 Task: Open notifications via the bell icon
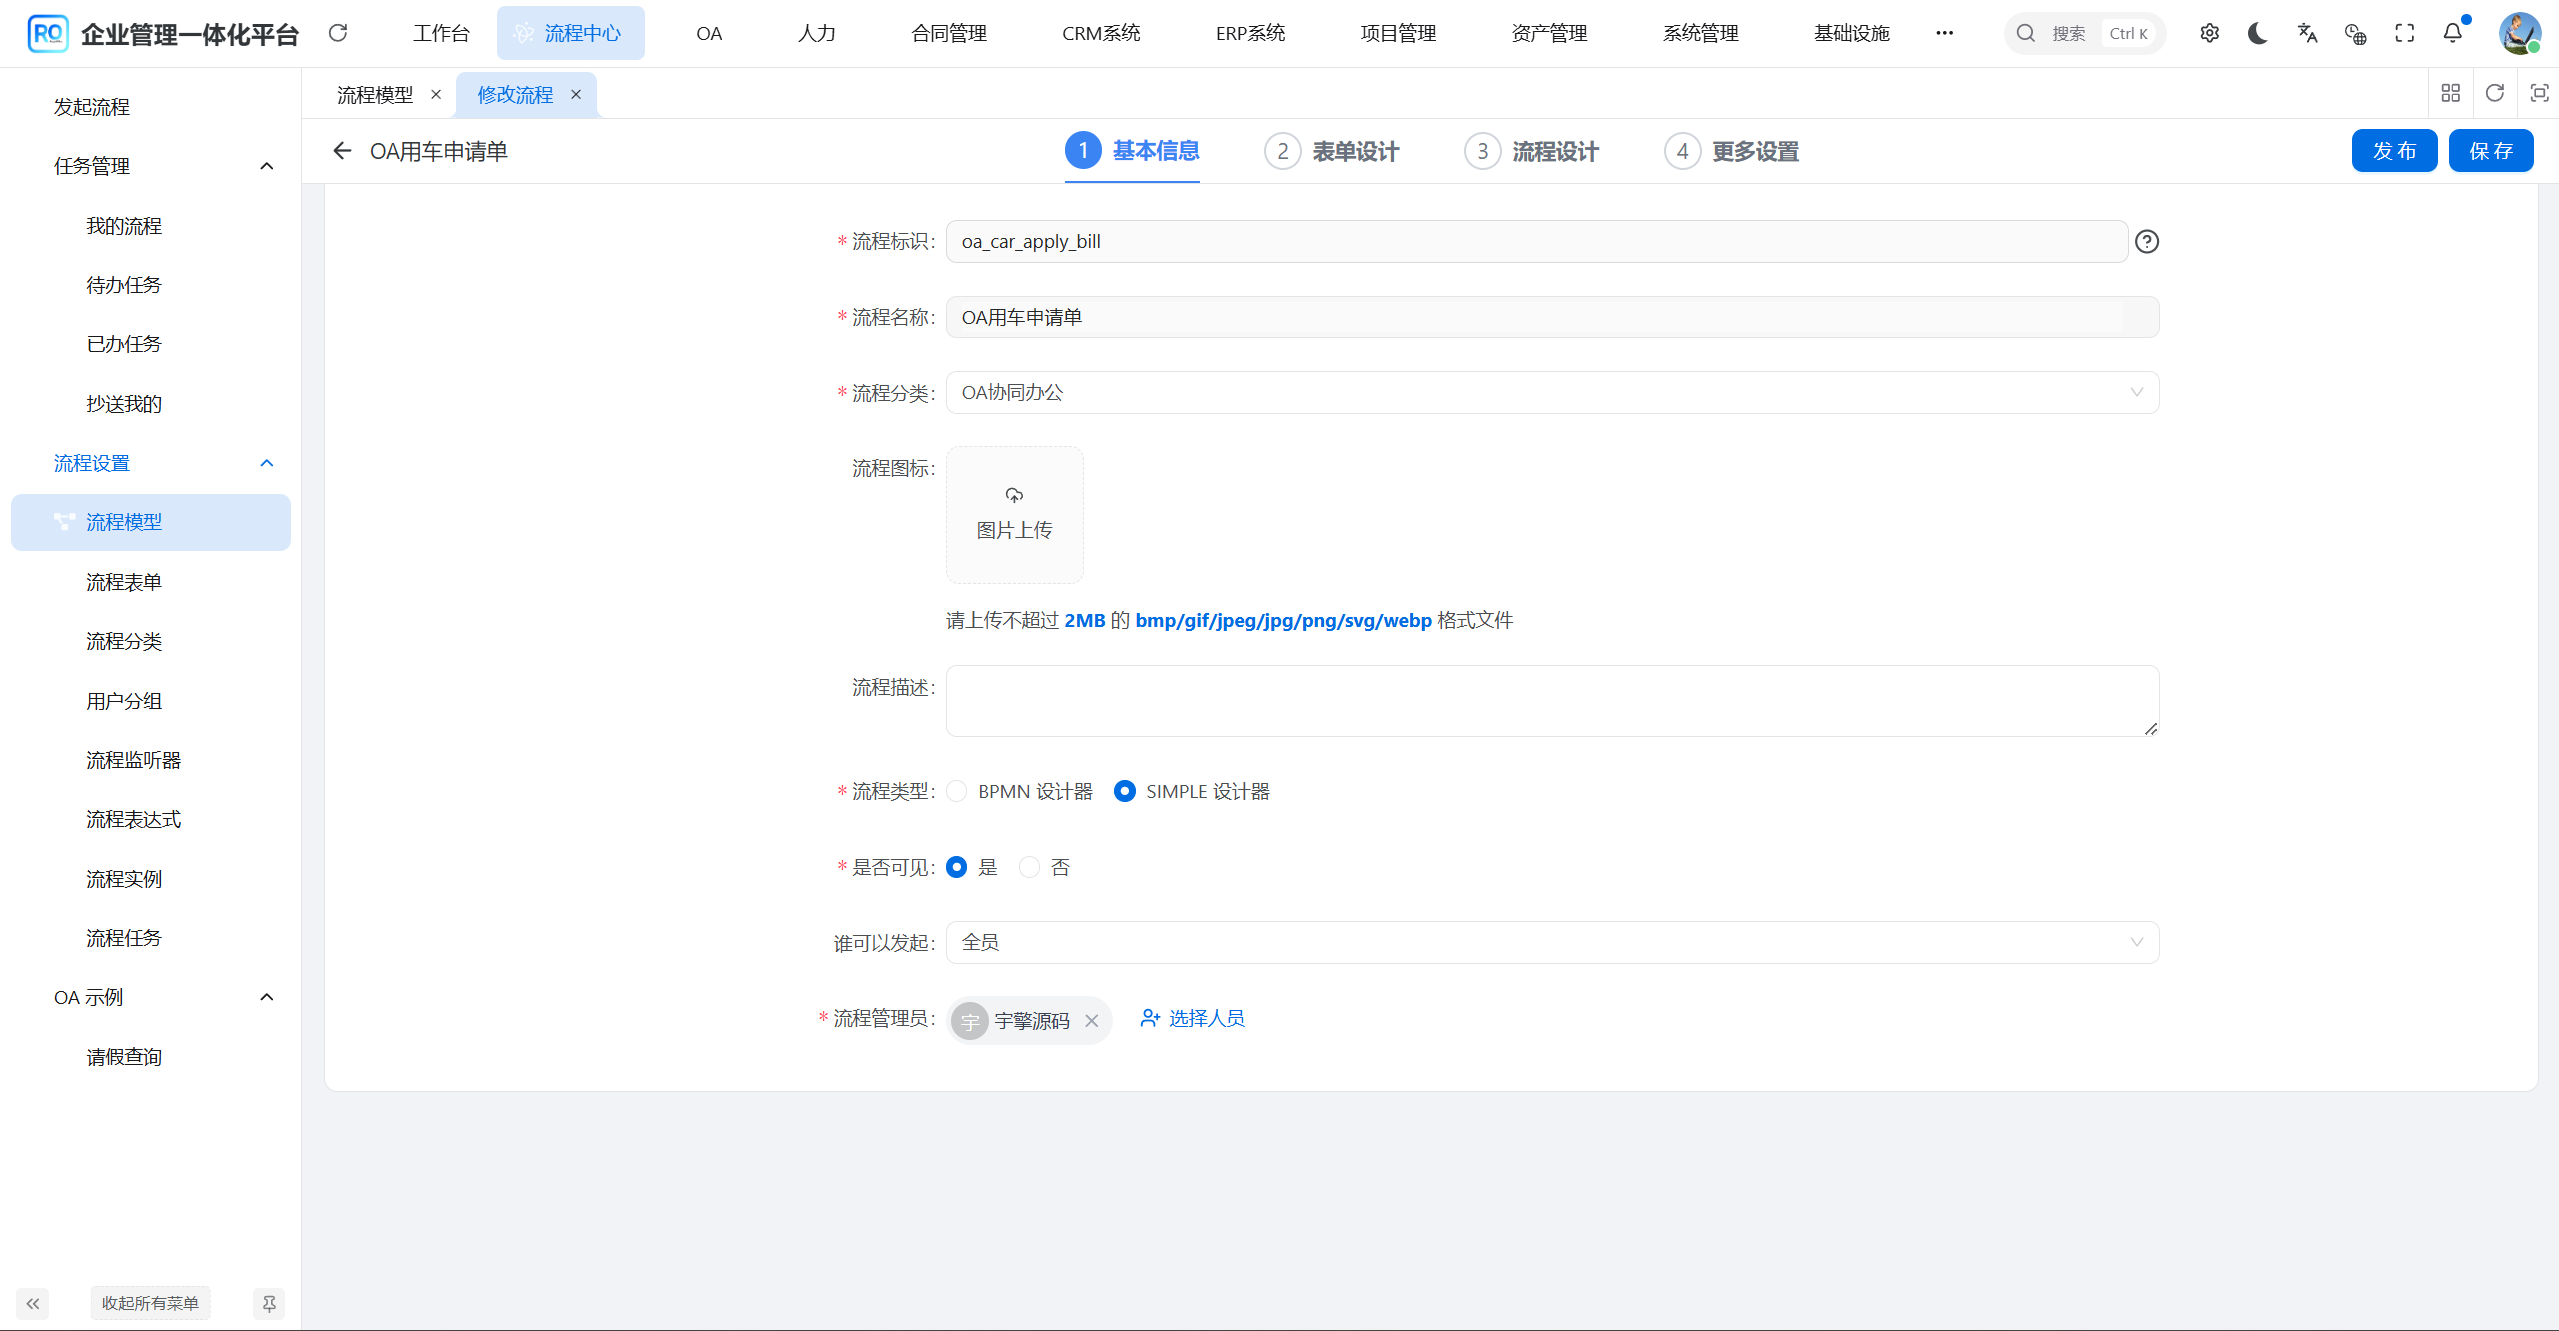(x=2452, y=33)
